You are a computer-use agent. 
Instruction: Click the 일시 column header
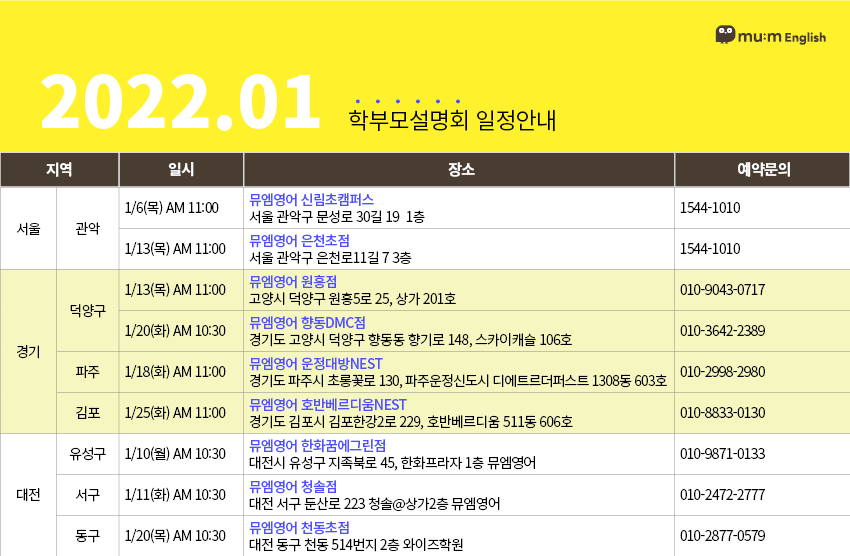[x=181, y=170]
